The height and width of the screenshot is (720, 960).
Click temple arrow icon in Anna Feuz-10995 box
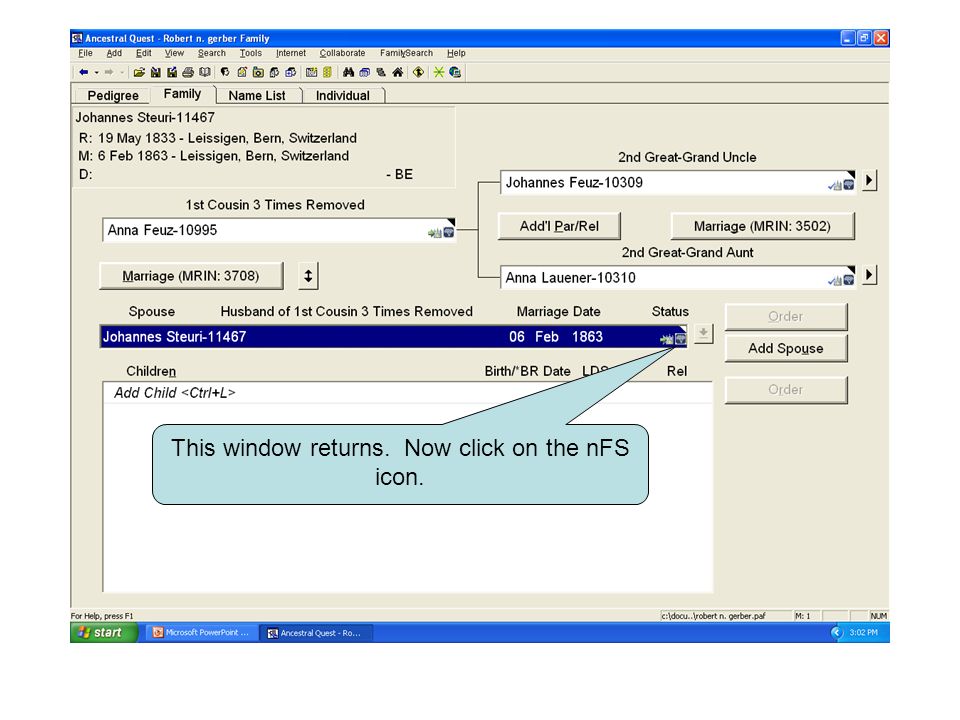(x=435, y=233)
